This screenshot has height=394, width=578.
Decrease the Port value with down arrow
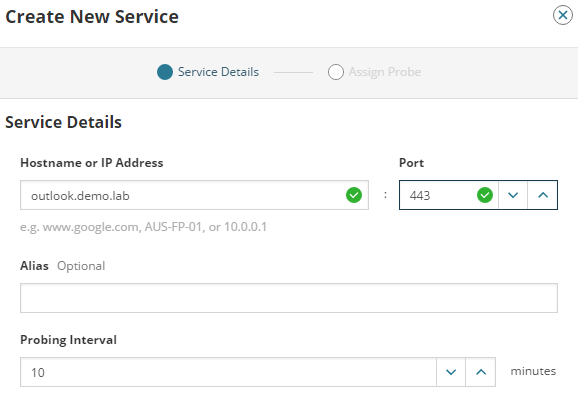click(513, 195)
